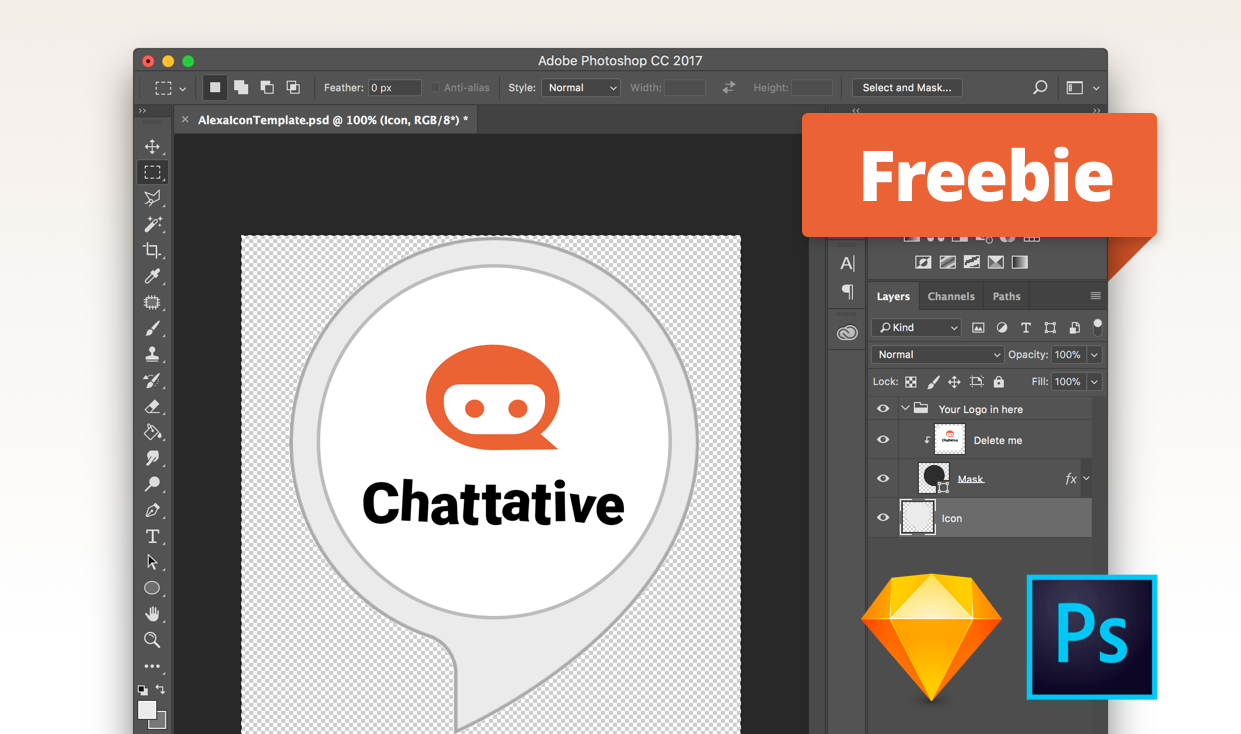The height and width of the screenshot is (734, 1241).
Task: Switch to the Channels tab
Action: click(951, 295)
